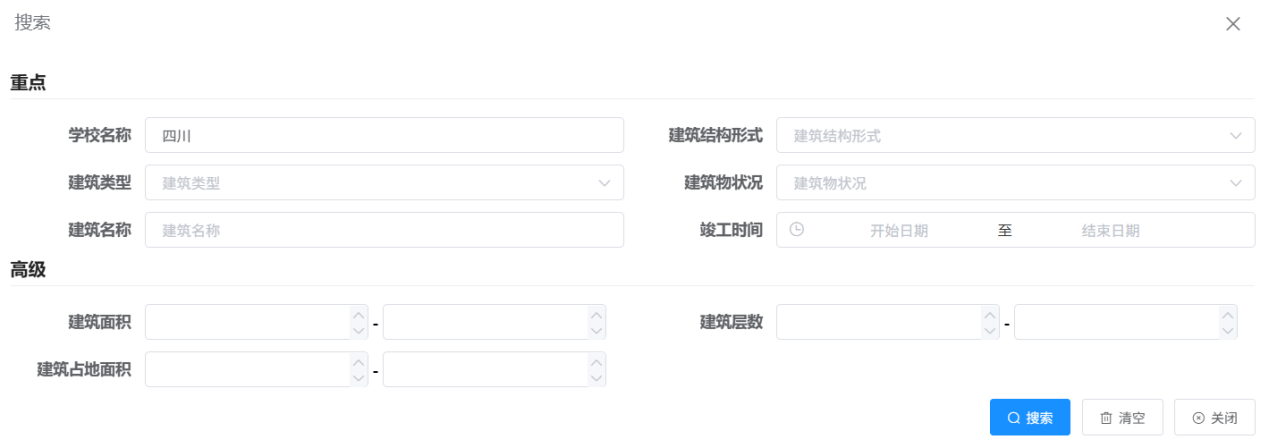The width and height of the screenshot is (1269, 448).
Task: Increase the 建筑面积 minimum value
Action: tap(359, 314)
